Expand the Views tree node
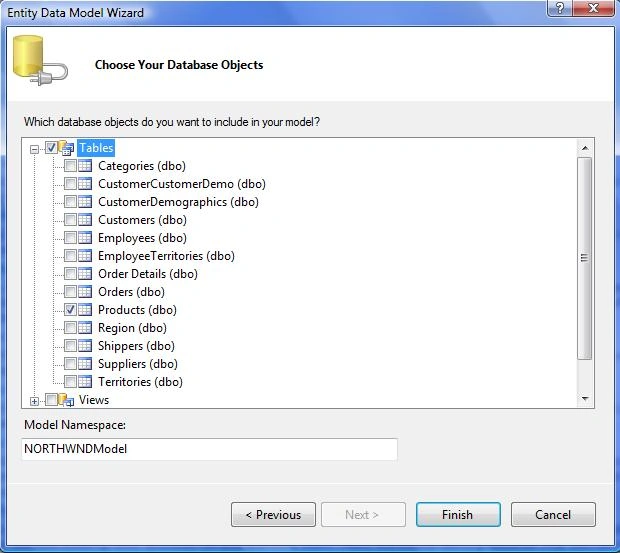 point(34,401)
